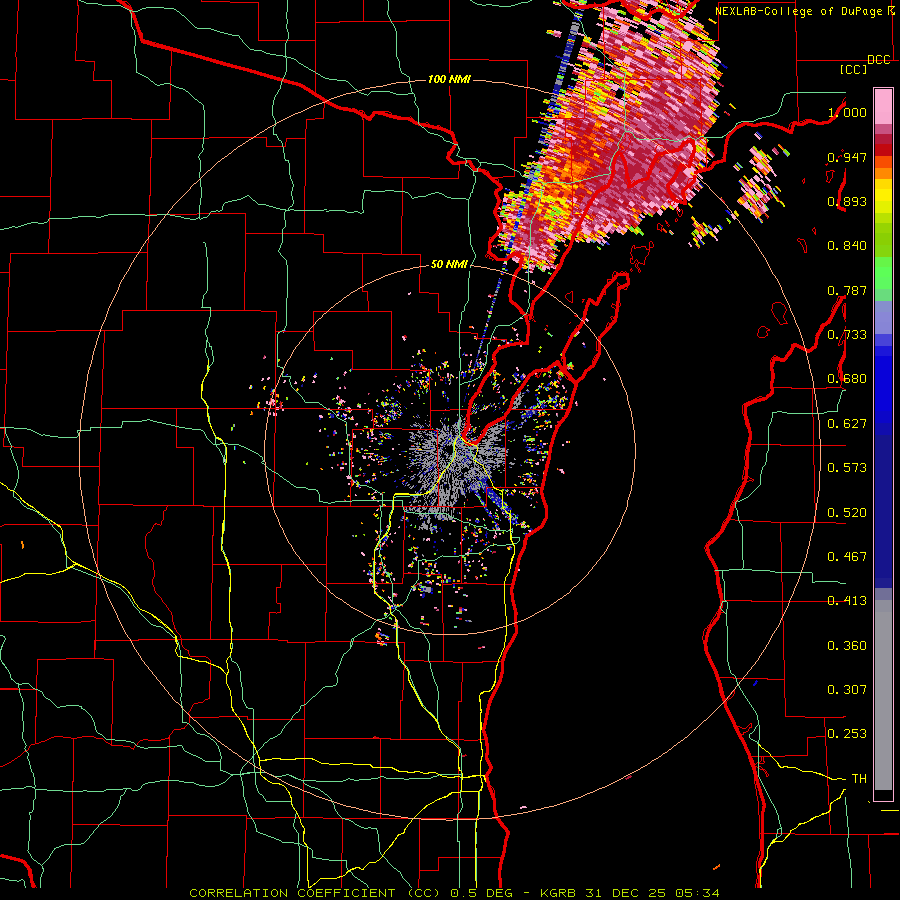The height and width of the screenshot is (900, 900).
Task: Click the 50 NMI range ring label
Action: click(x=449, y=264)
